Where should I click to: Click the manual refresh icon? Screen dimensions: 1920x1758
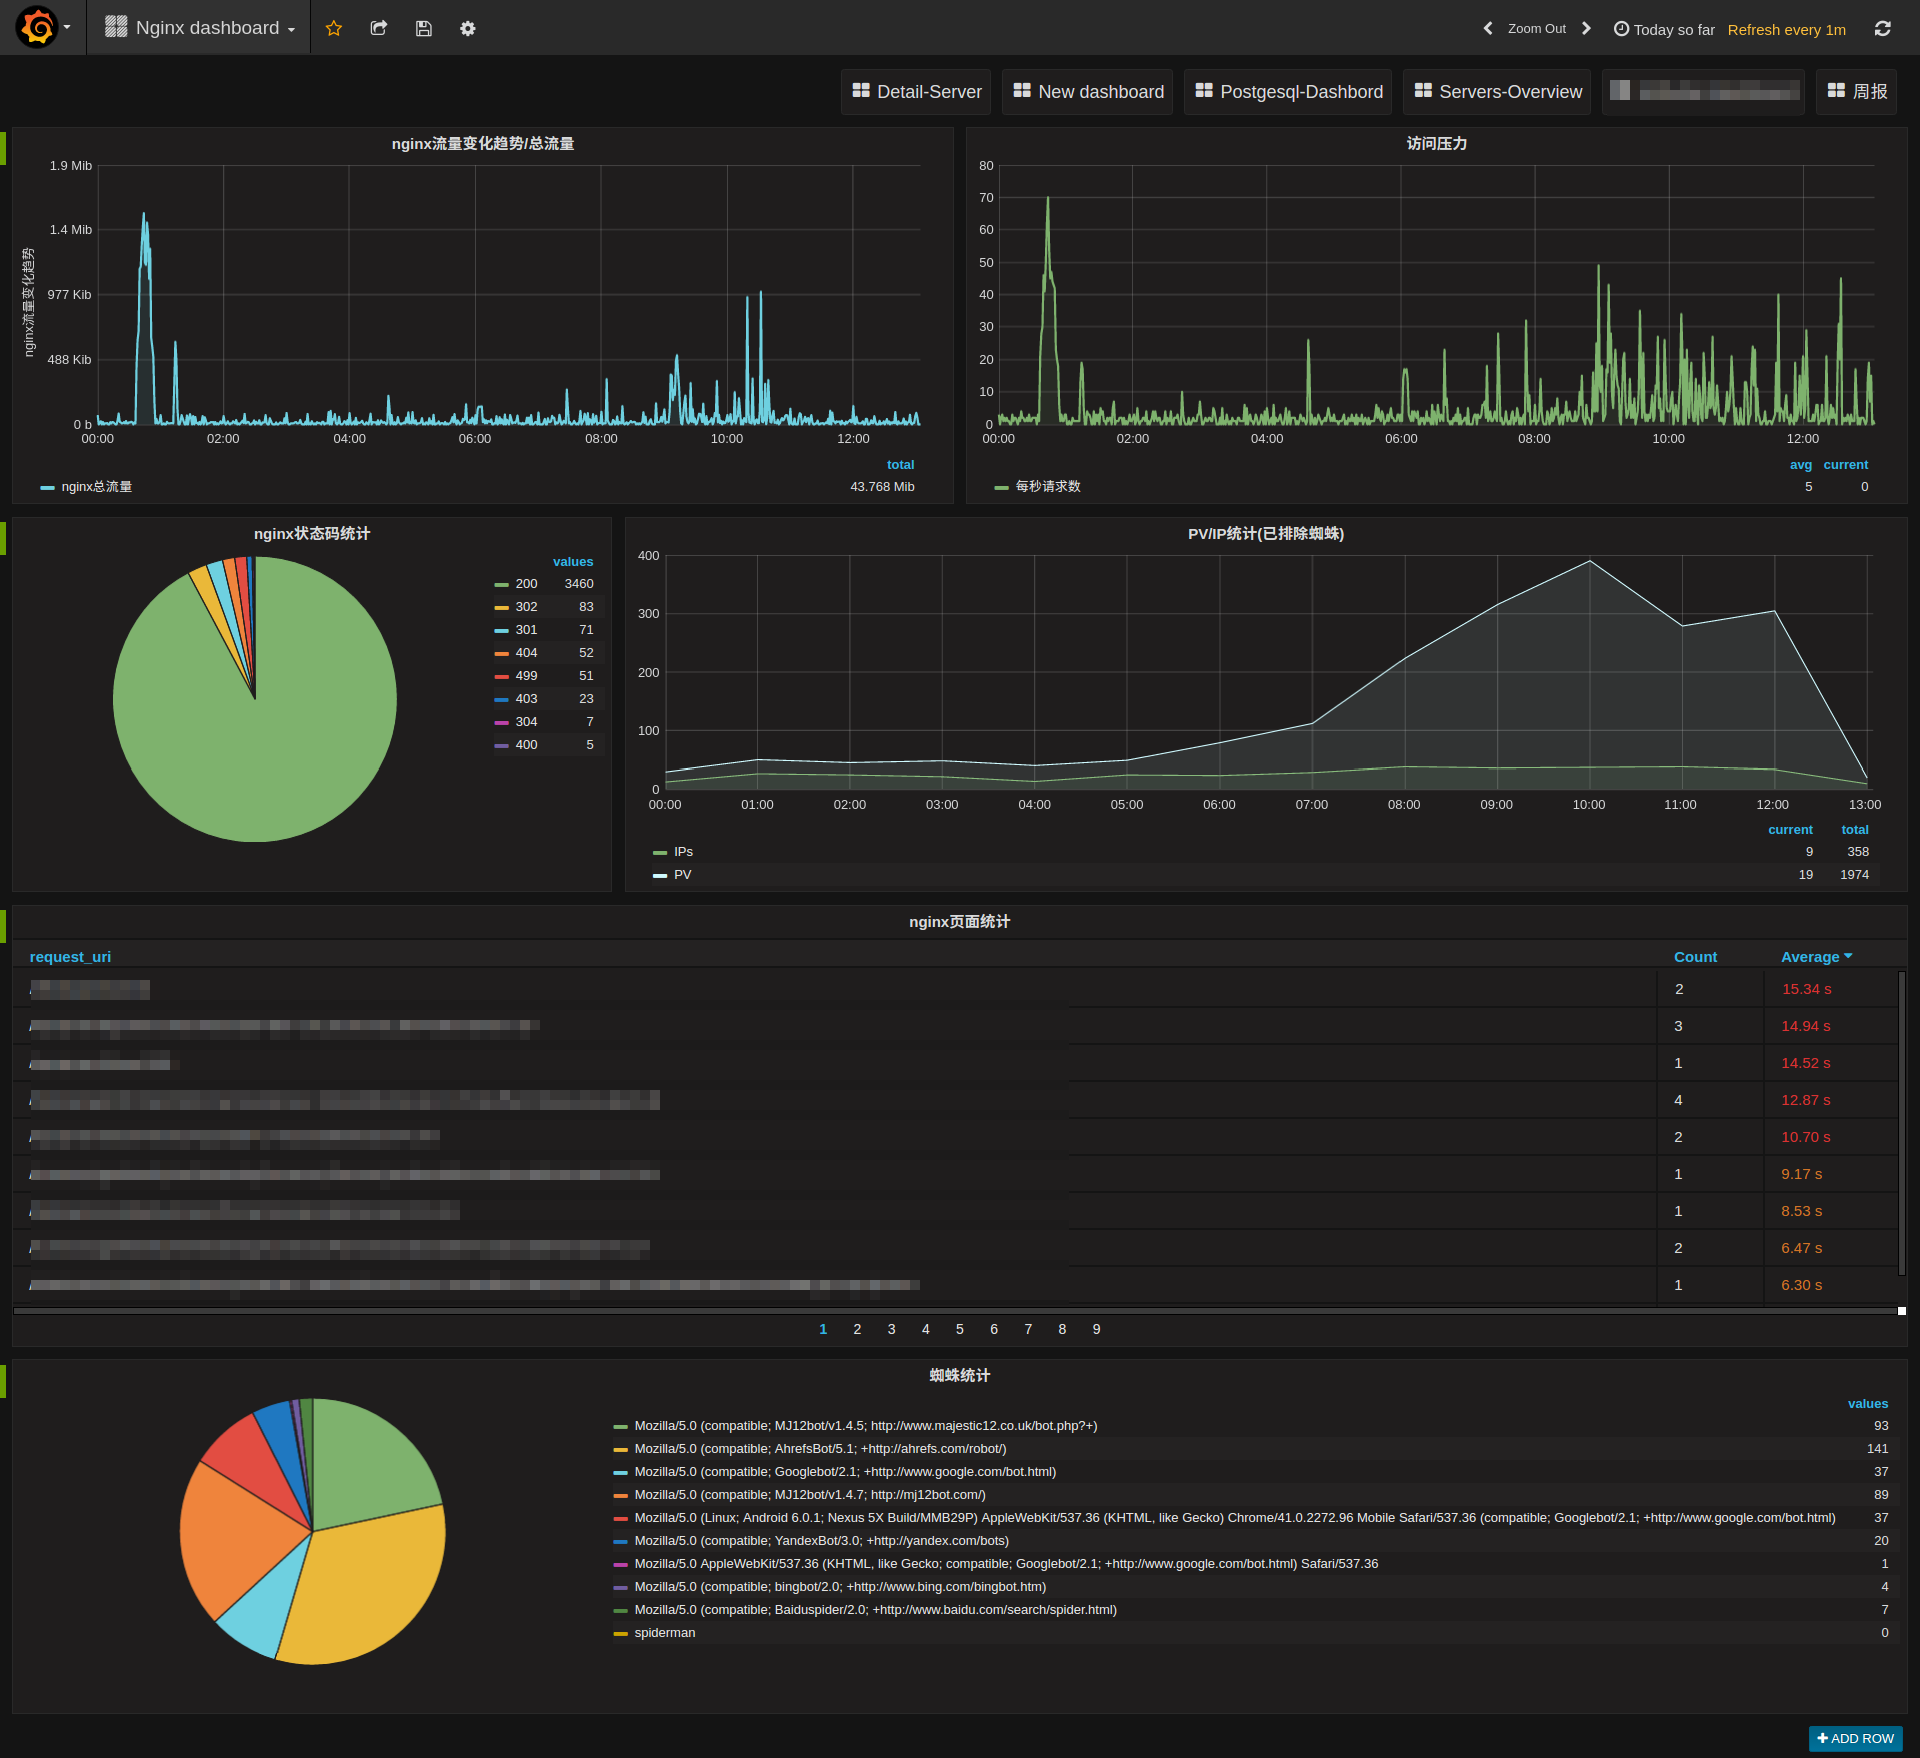point(1882,28)
